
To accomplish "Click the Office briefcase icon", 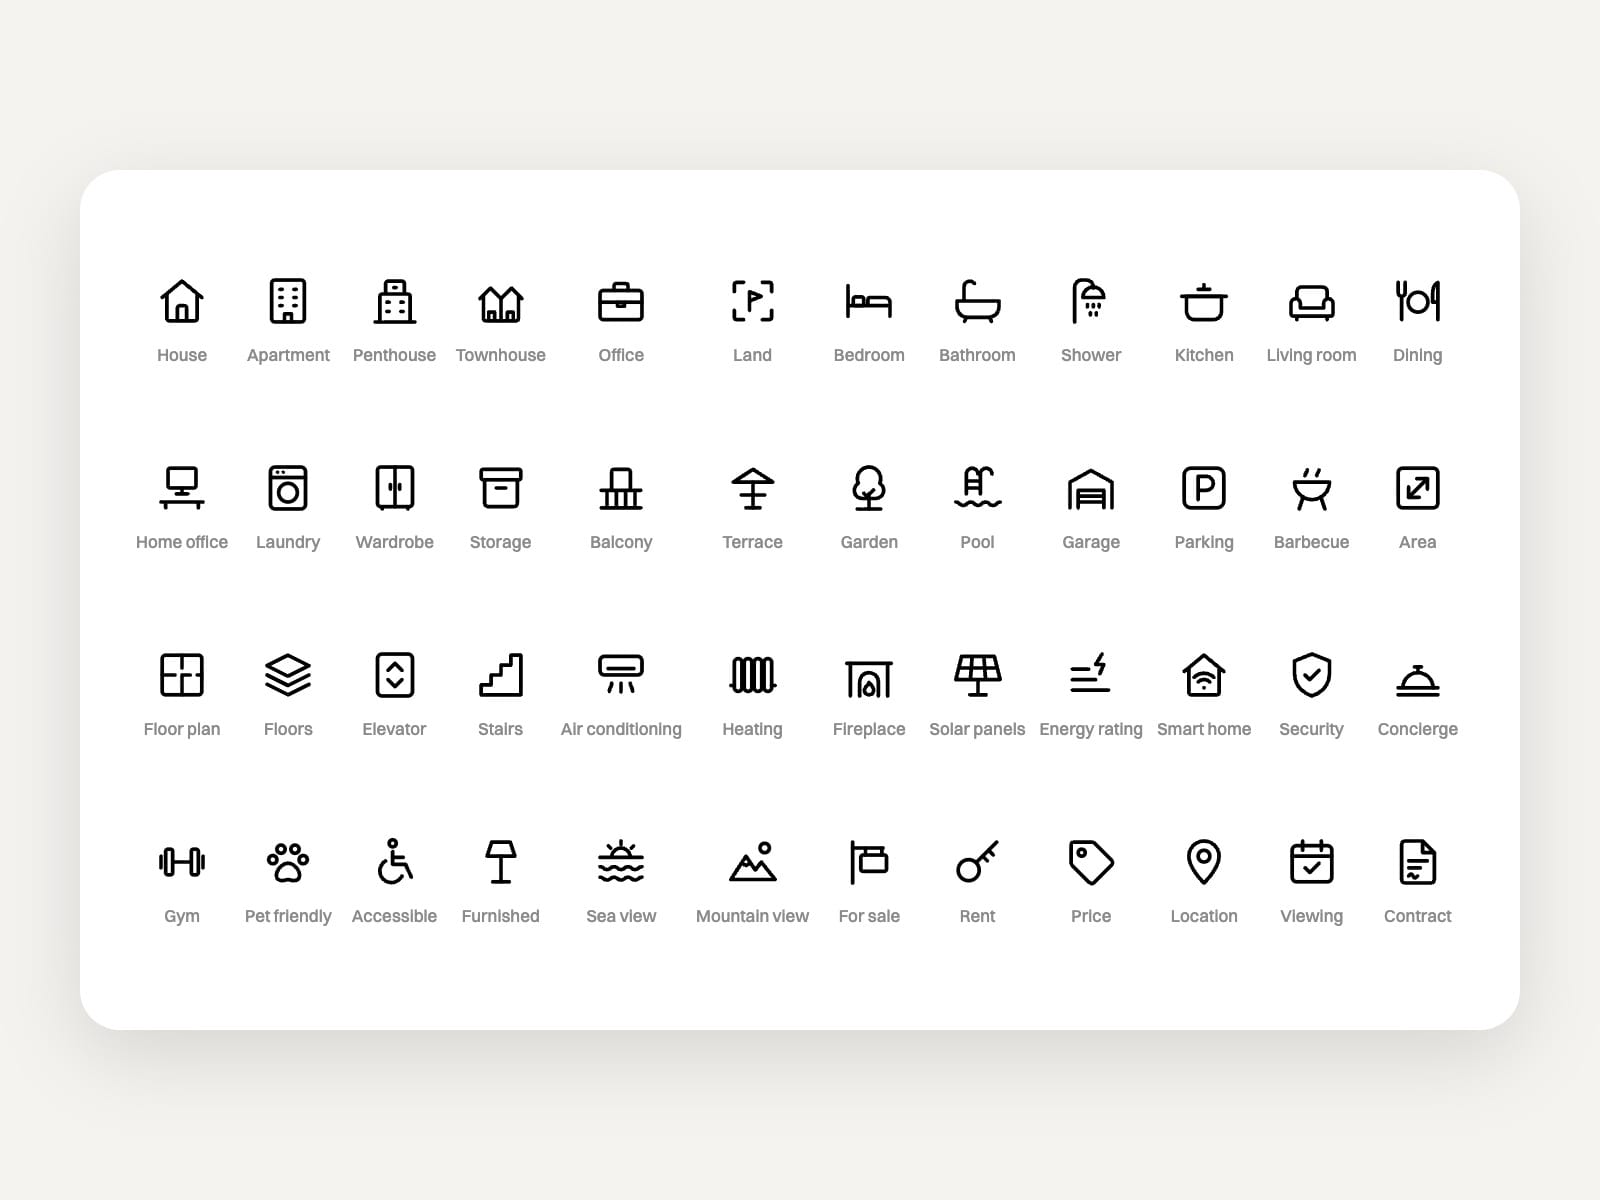I will coord(621,302).
